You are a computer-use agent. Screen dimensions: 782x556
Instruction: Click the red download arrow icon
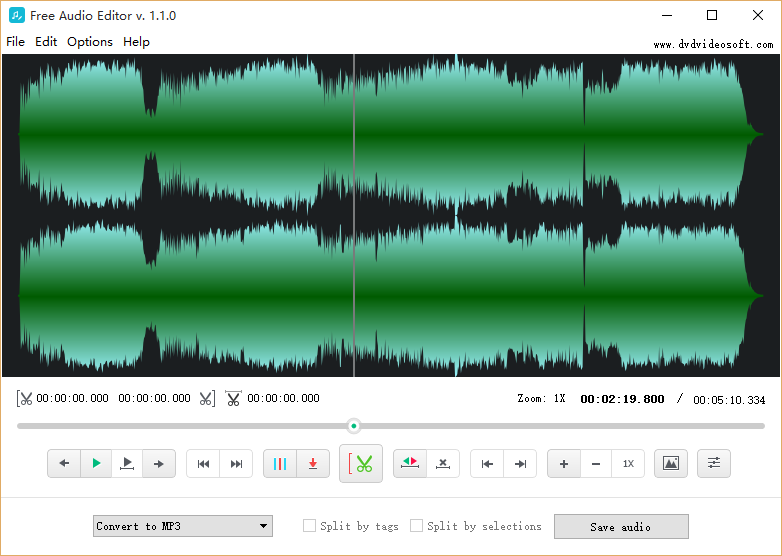point(313,463)
